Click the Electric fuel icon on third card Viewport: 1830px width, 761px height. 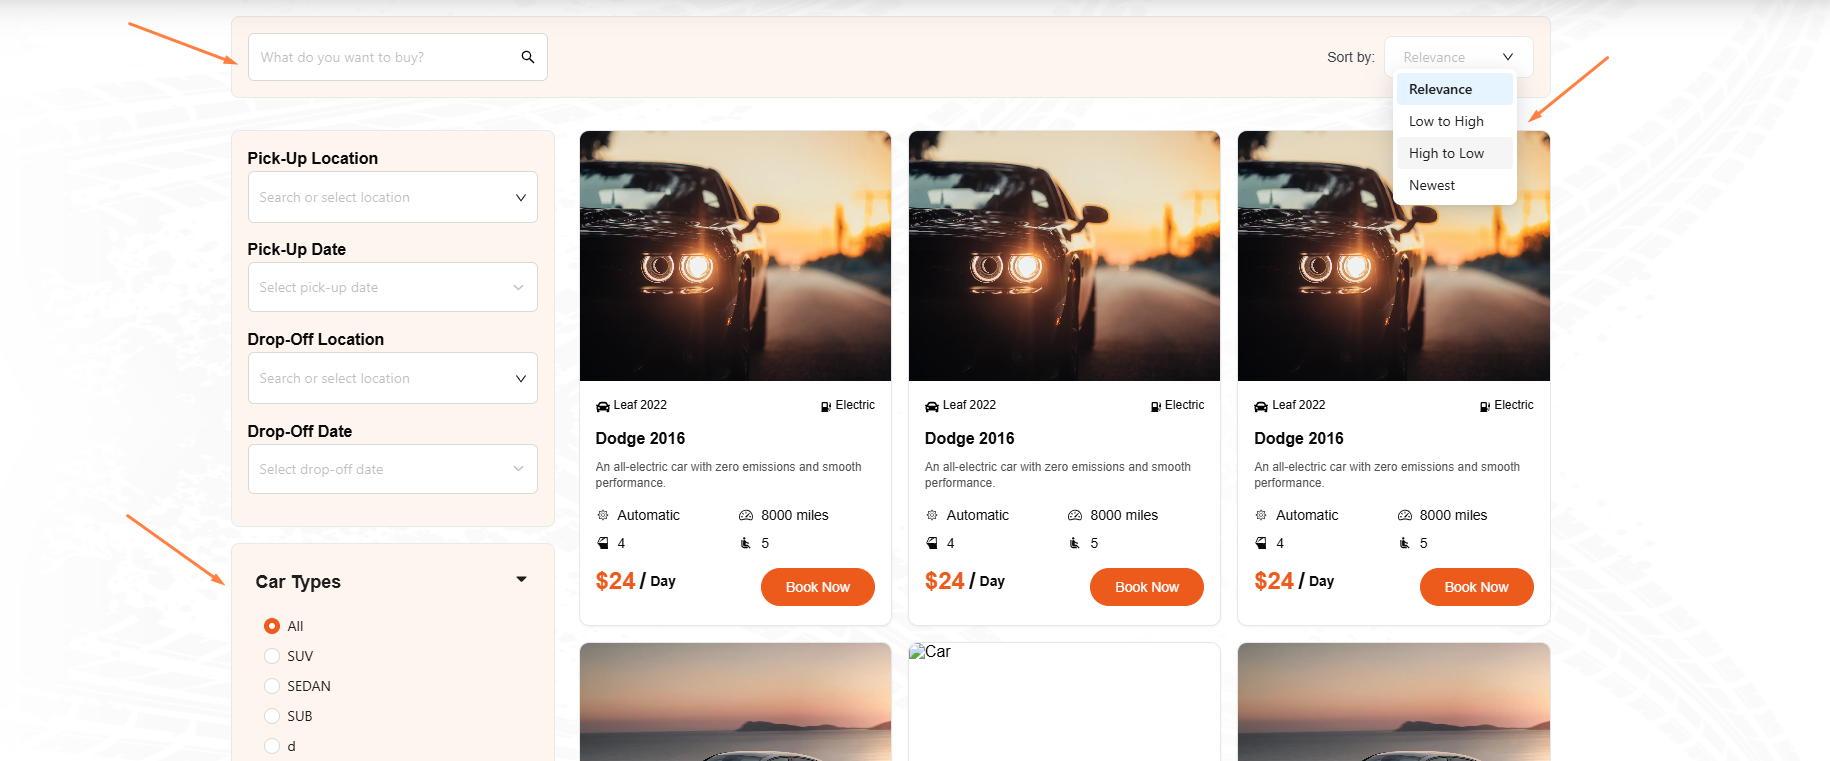(x=1485, y=406)
